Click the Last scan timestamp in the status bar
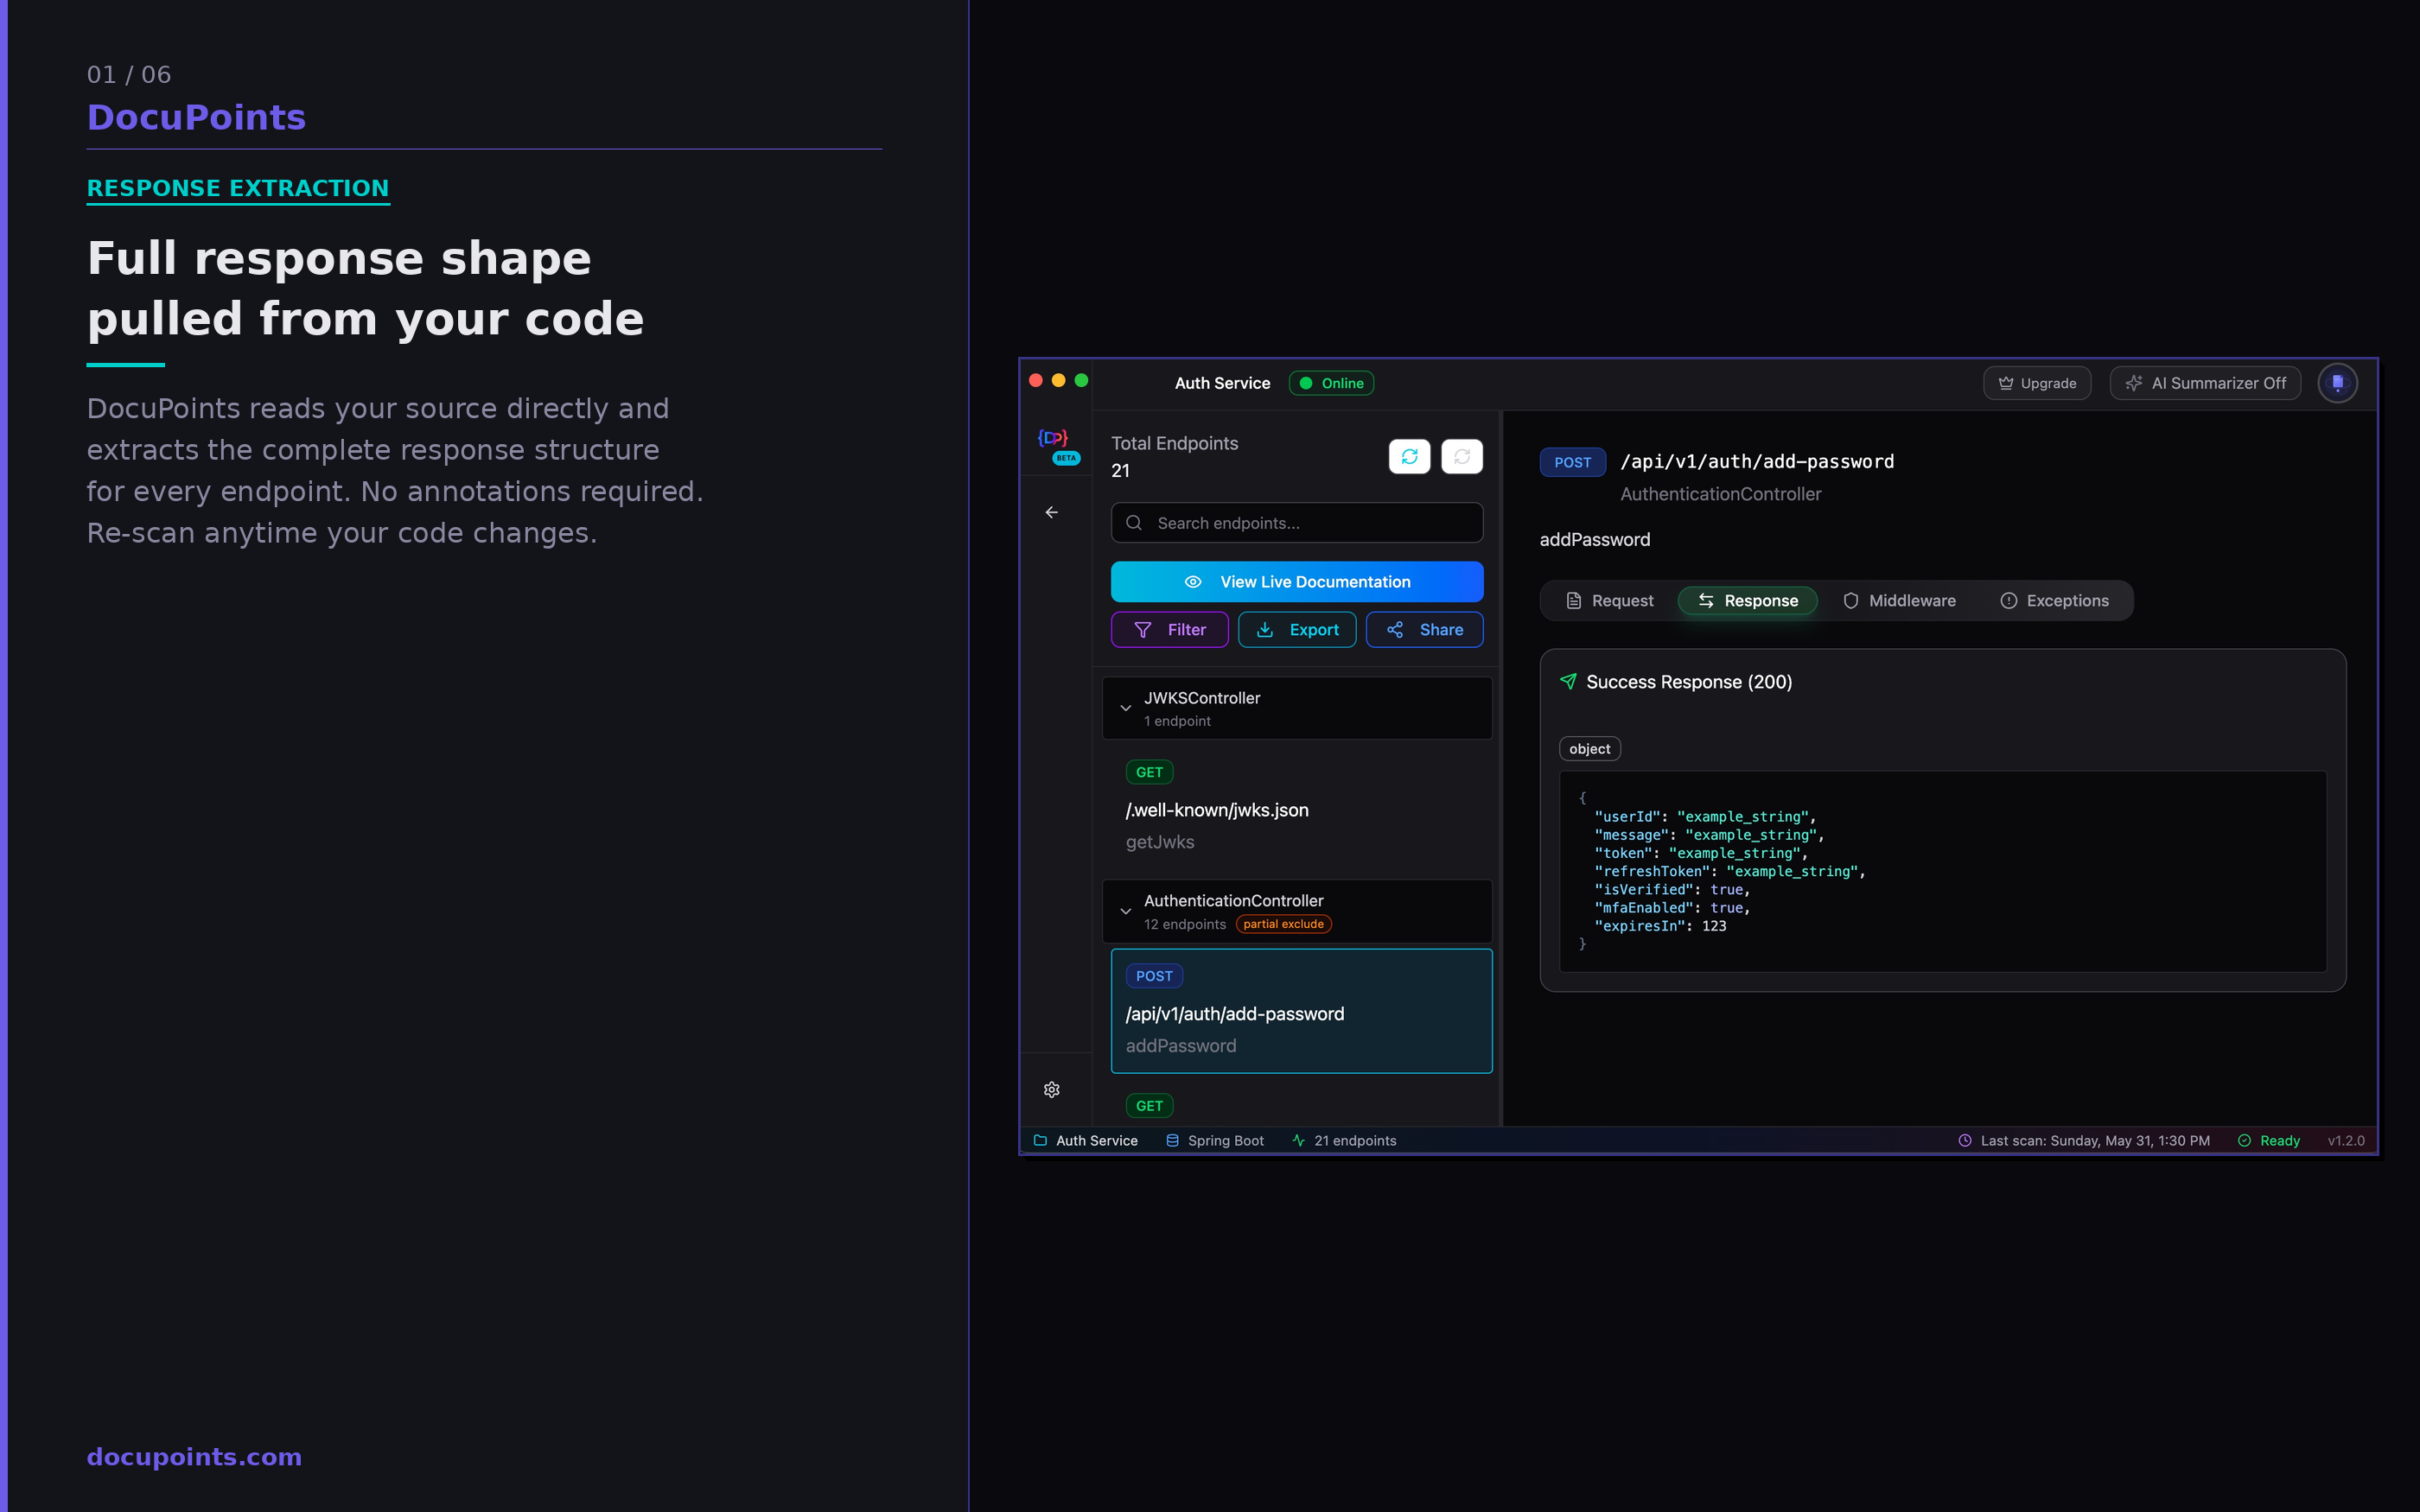 (2084, 1141)
